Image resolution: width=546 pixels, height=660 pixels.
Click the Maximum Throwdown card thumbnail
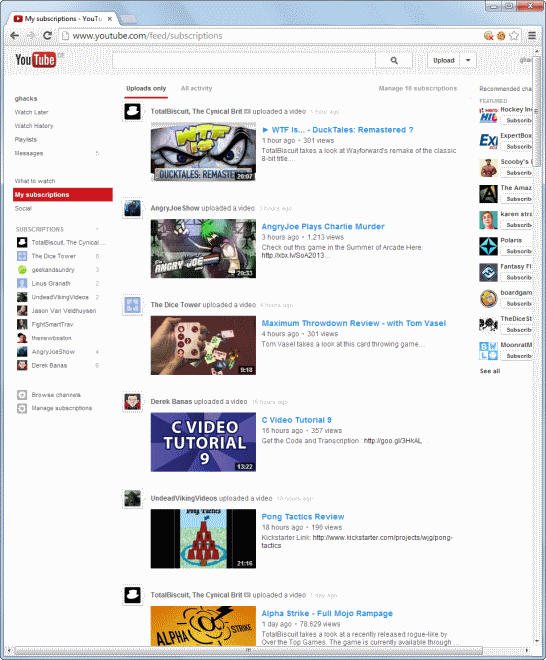(203, 345)
